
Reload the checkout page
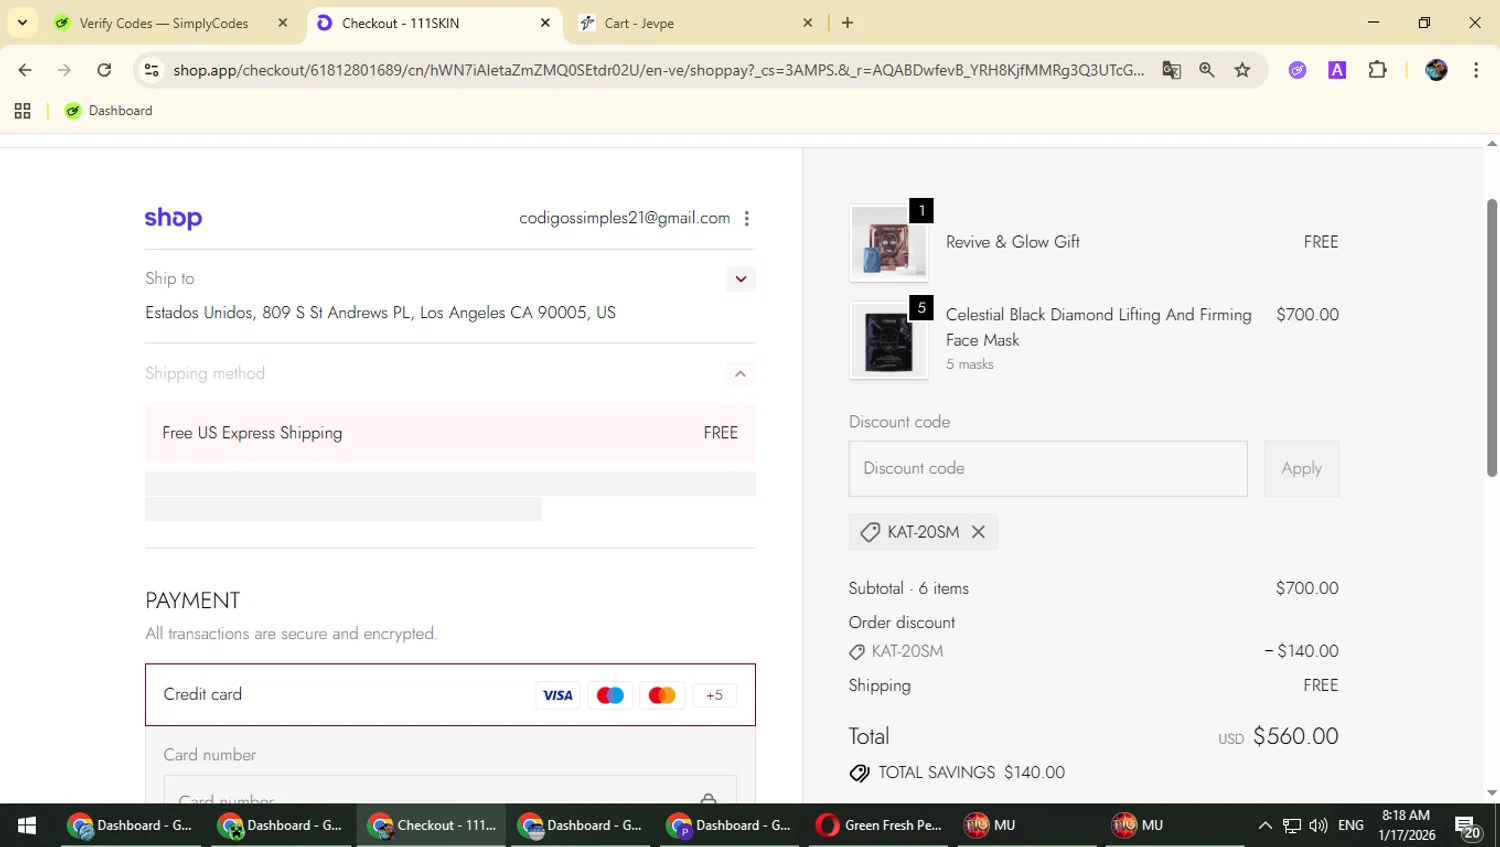pos(104,70)
